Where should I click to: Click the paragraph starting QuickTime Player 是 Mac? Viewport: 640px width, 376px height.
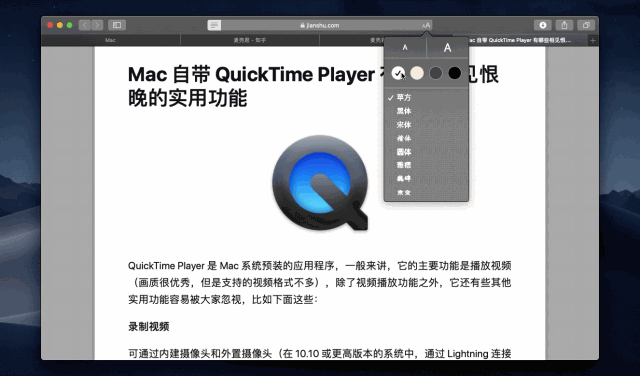[x=320, y=283]
